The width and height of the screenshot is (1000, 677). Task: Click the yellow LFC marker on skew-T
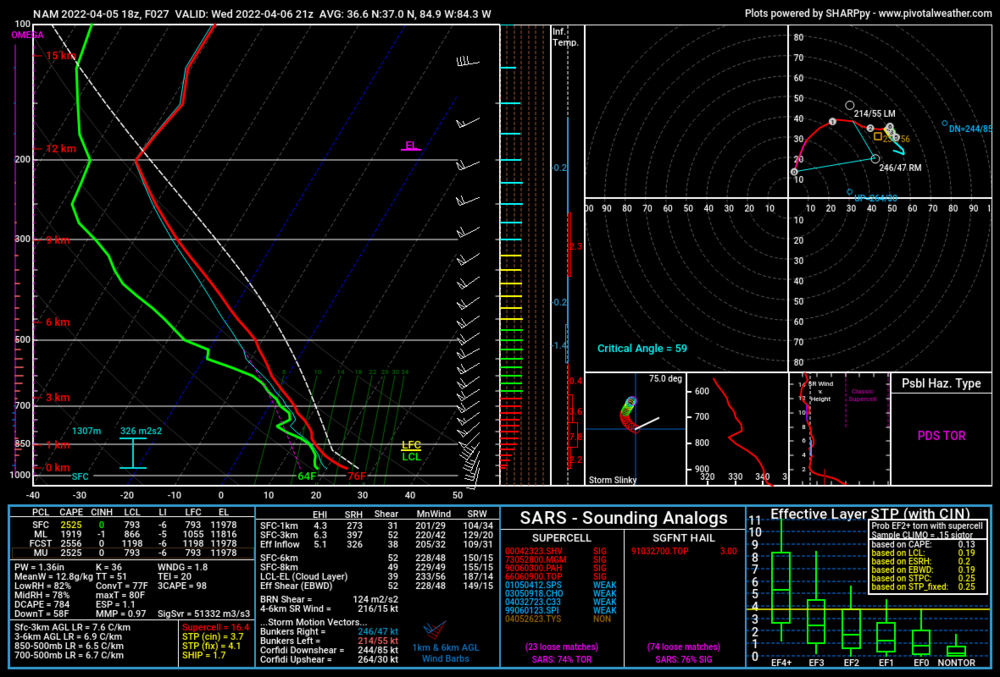click(x=411, y=445)
